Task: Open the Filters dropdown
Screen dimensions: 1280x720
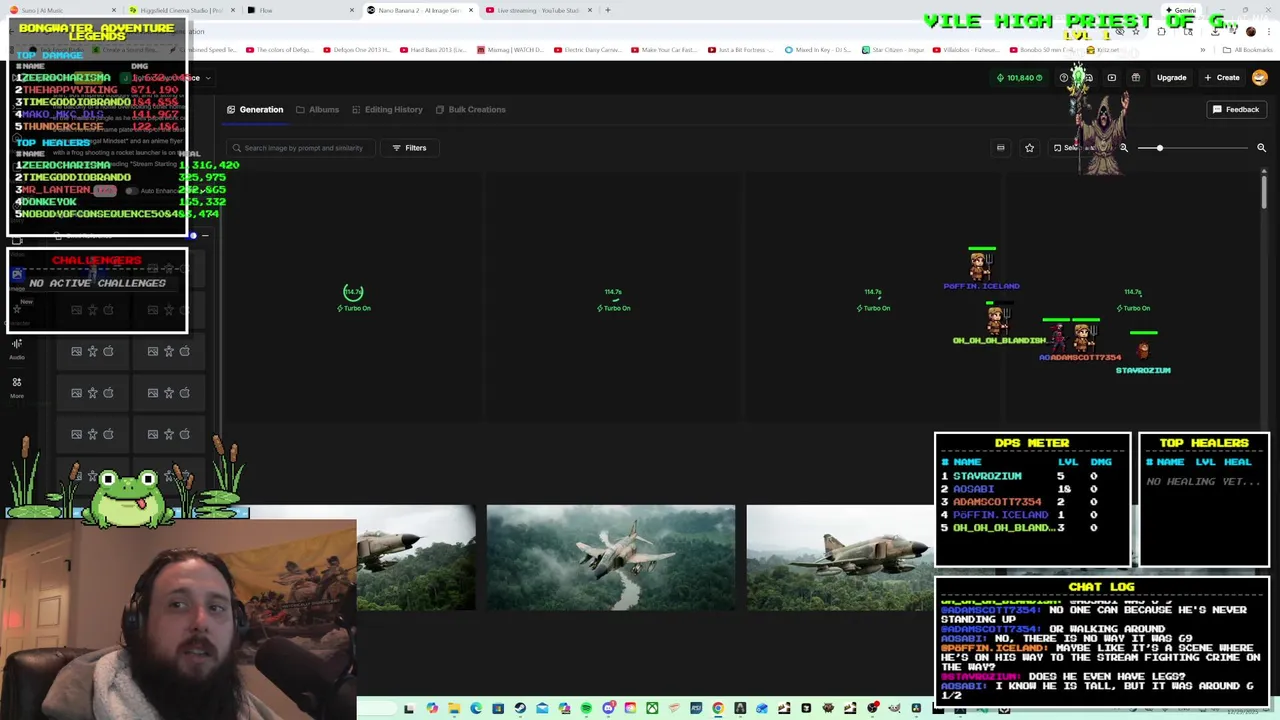Action: tap(409, 148)
